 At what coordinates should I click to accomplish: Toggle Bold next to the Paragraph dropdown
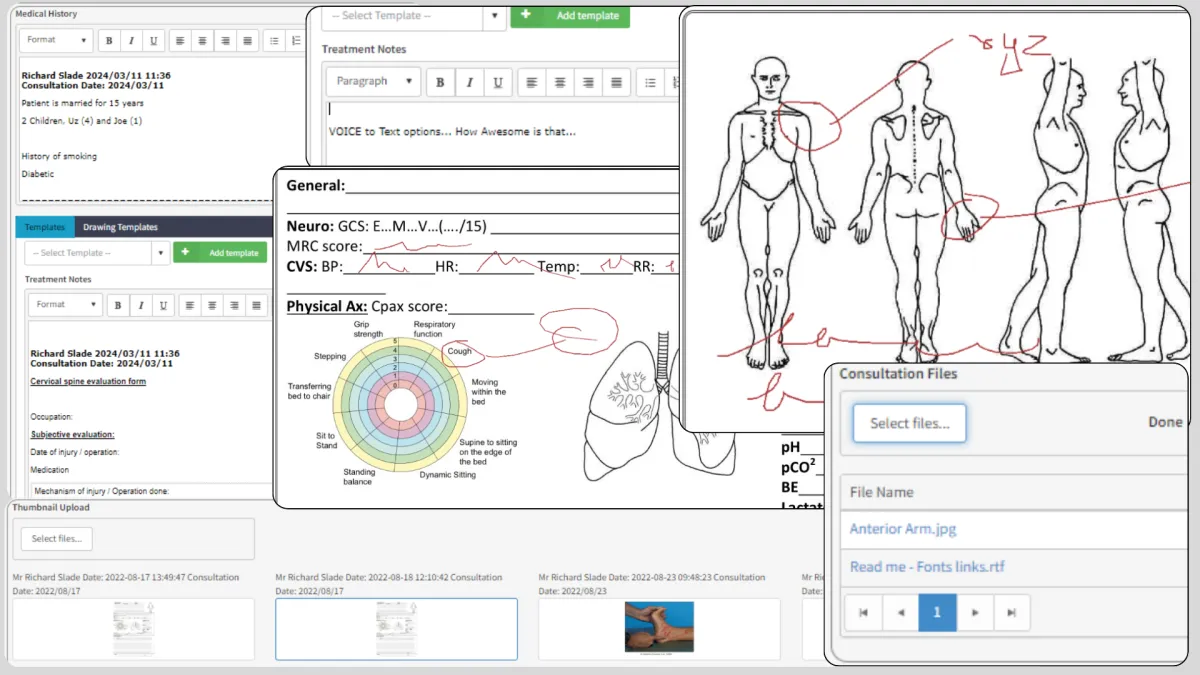click(440, 82)
